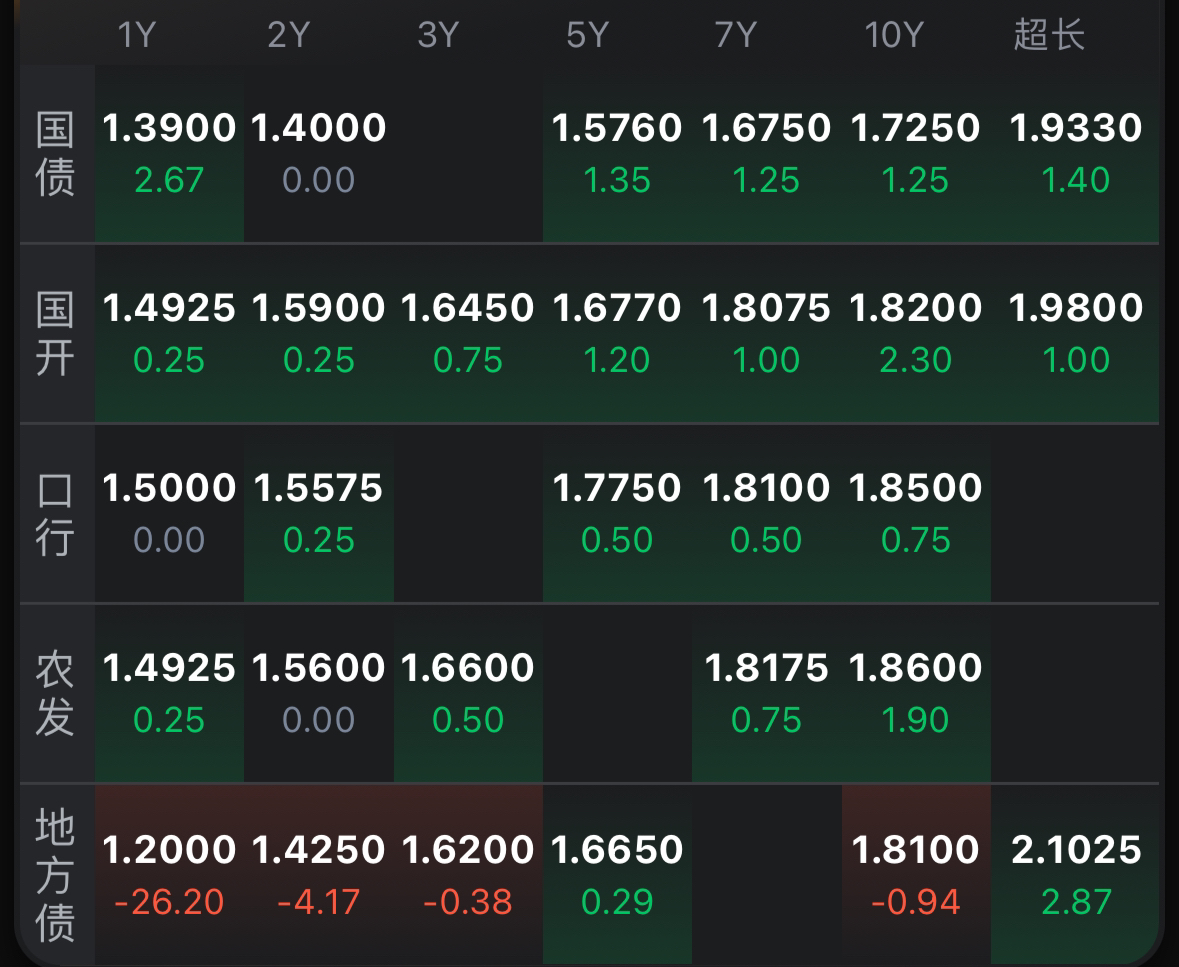
Task: Select the 7Y maturity column header
Action: click(x=735, y=35)
